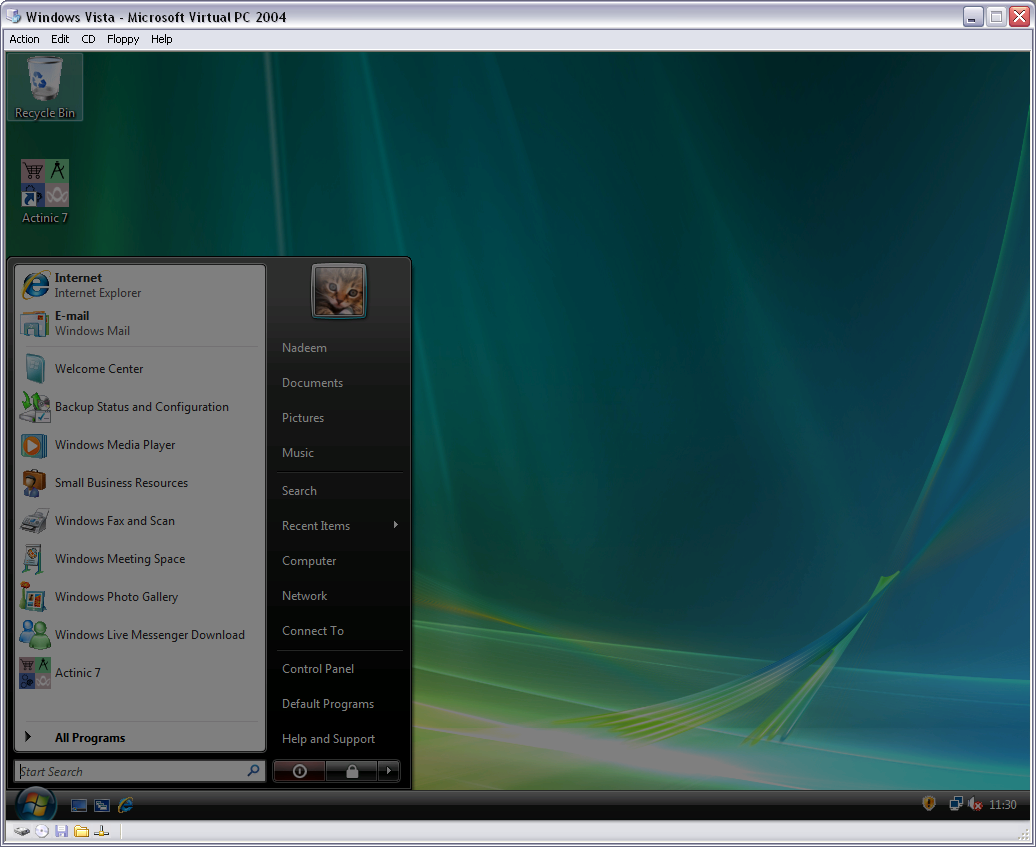Click the network connection tray icon

[x=956, y=804]
